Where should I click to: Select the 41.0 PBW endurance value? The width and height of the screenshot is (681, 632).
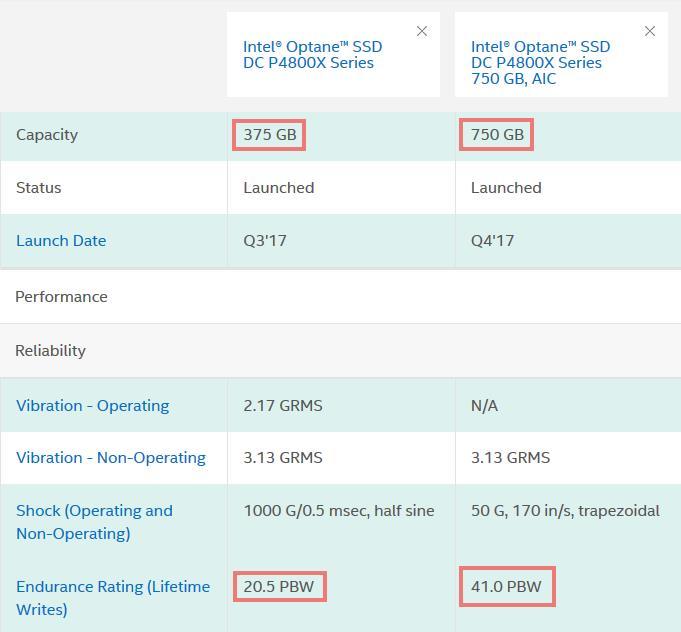point(506,587)
